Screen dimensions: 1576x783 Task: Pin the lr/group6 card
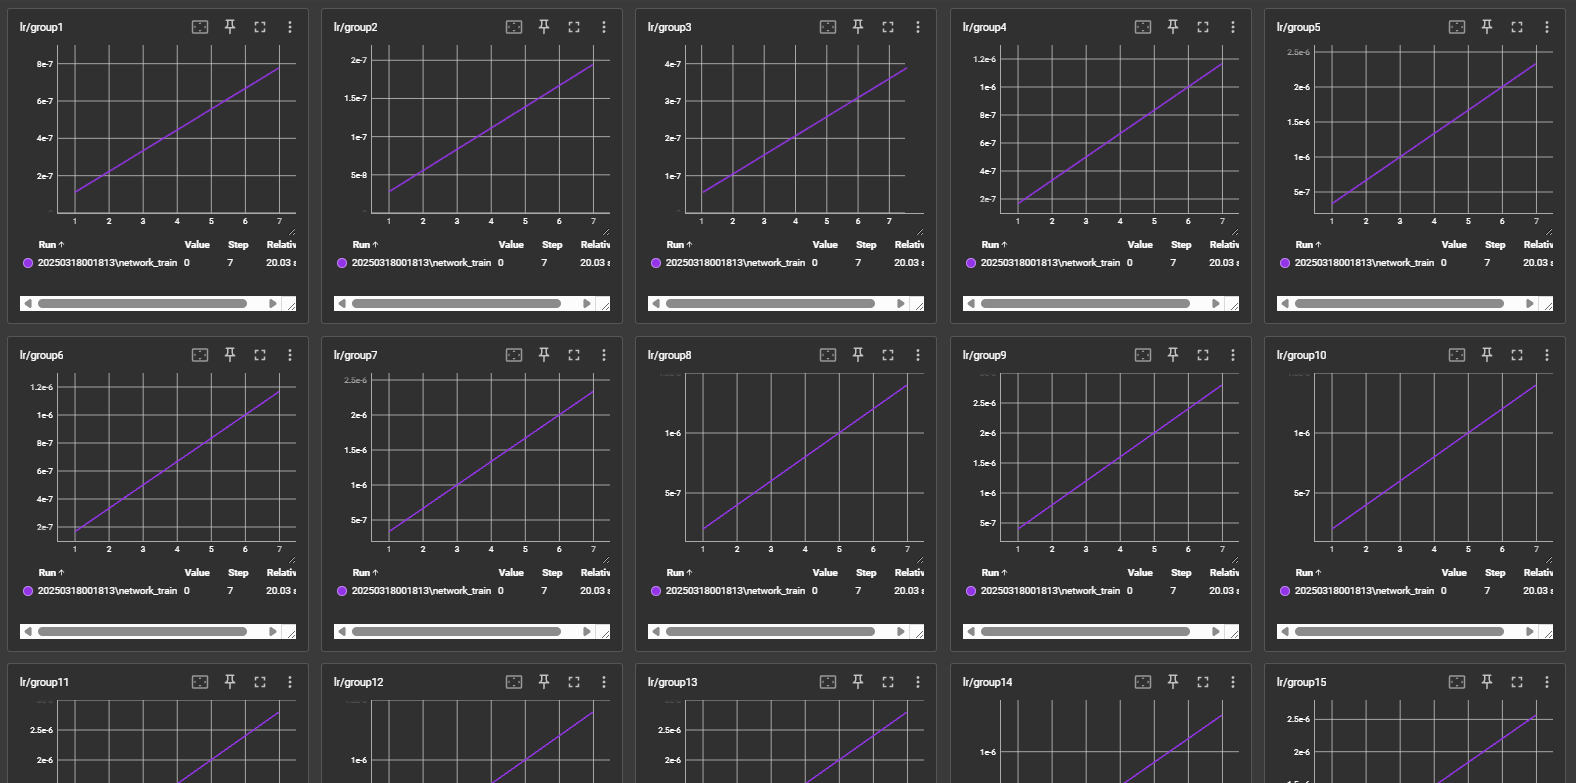pos(230,355)
